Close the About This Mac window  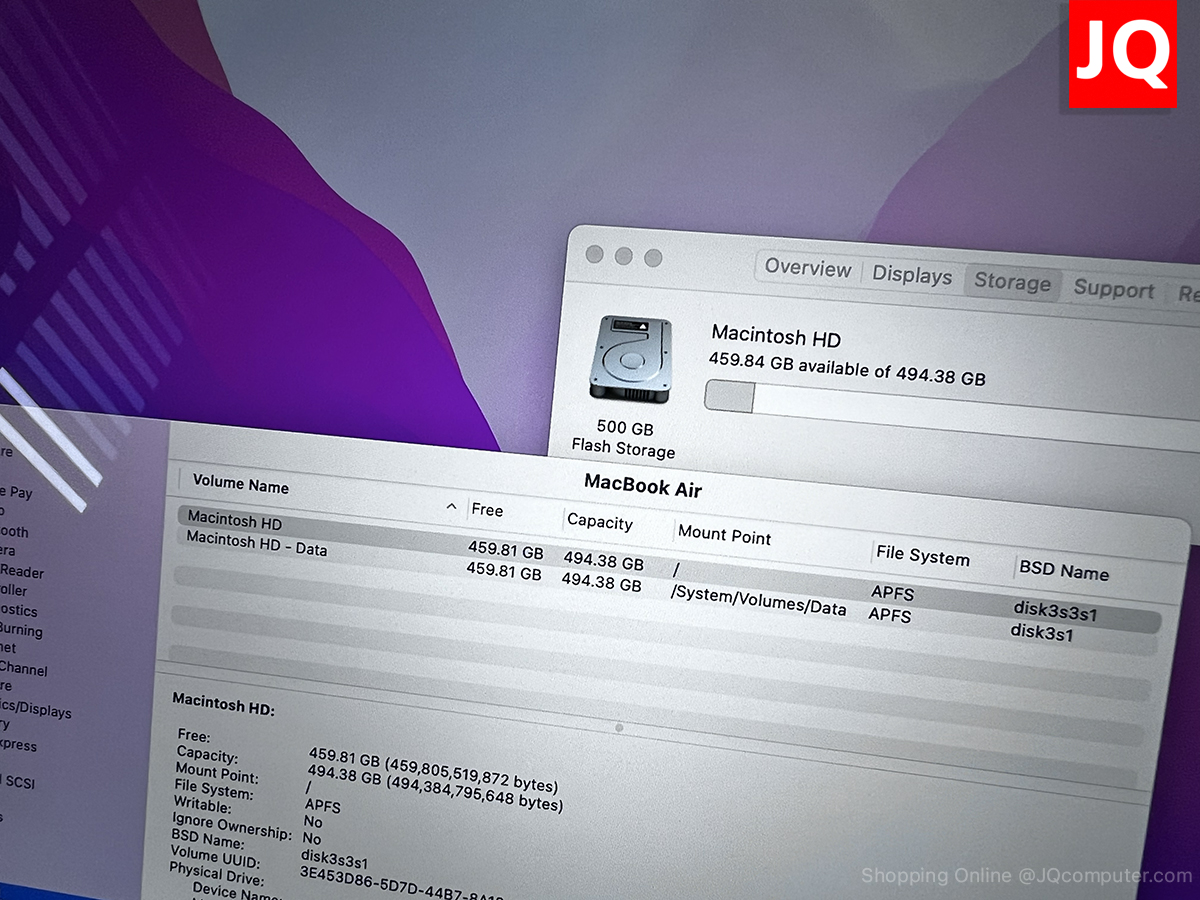(595, 254)
